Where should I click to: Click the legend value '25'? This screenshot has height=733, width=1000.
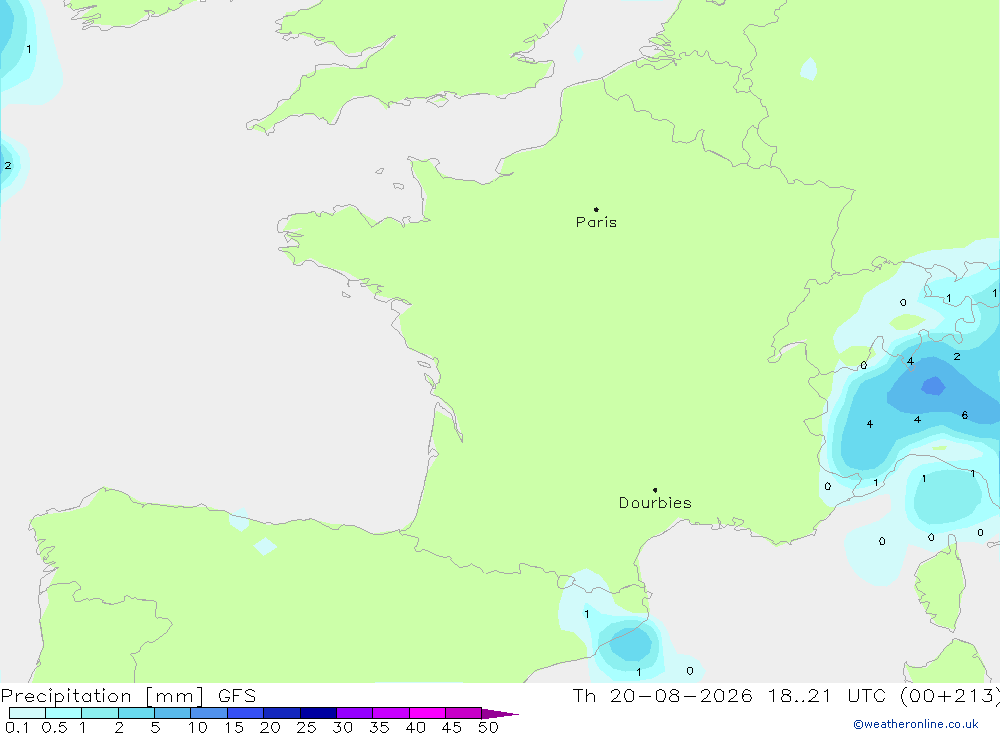click(306, 727)
